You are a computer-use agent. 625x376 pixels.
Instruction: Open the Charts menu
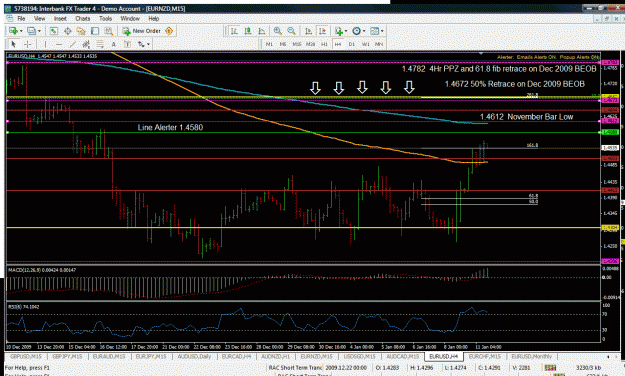[83, 18]
